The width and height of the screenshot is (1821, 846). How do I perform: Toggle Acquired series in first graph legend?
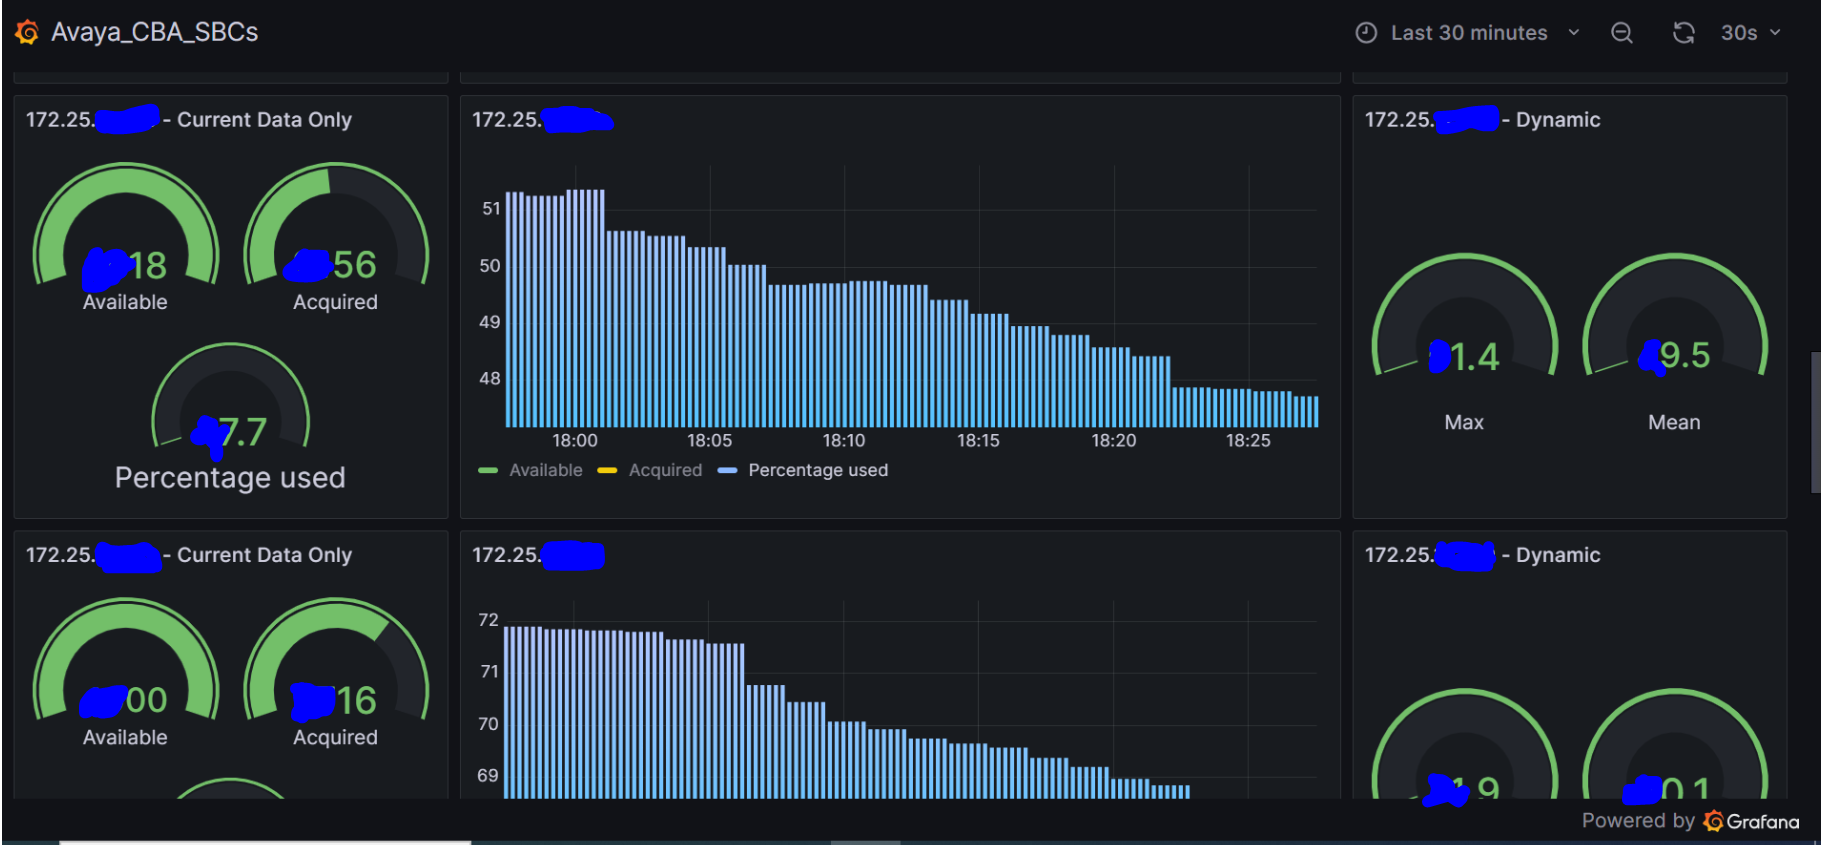point(665,470)
